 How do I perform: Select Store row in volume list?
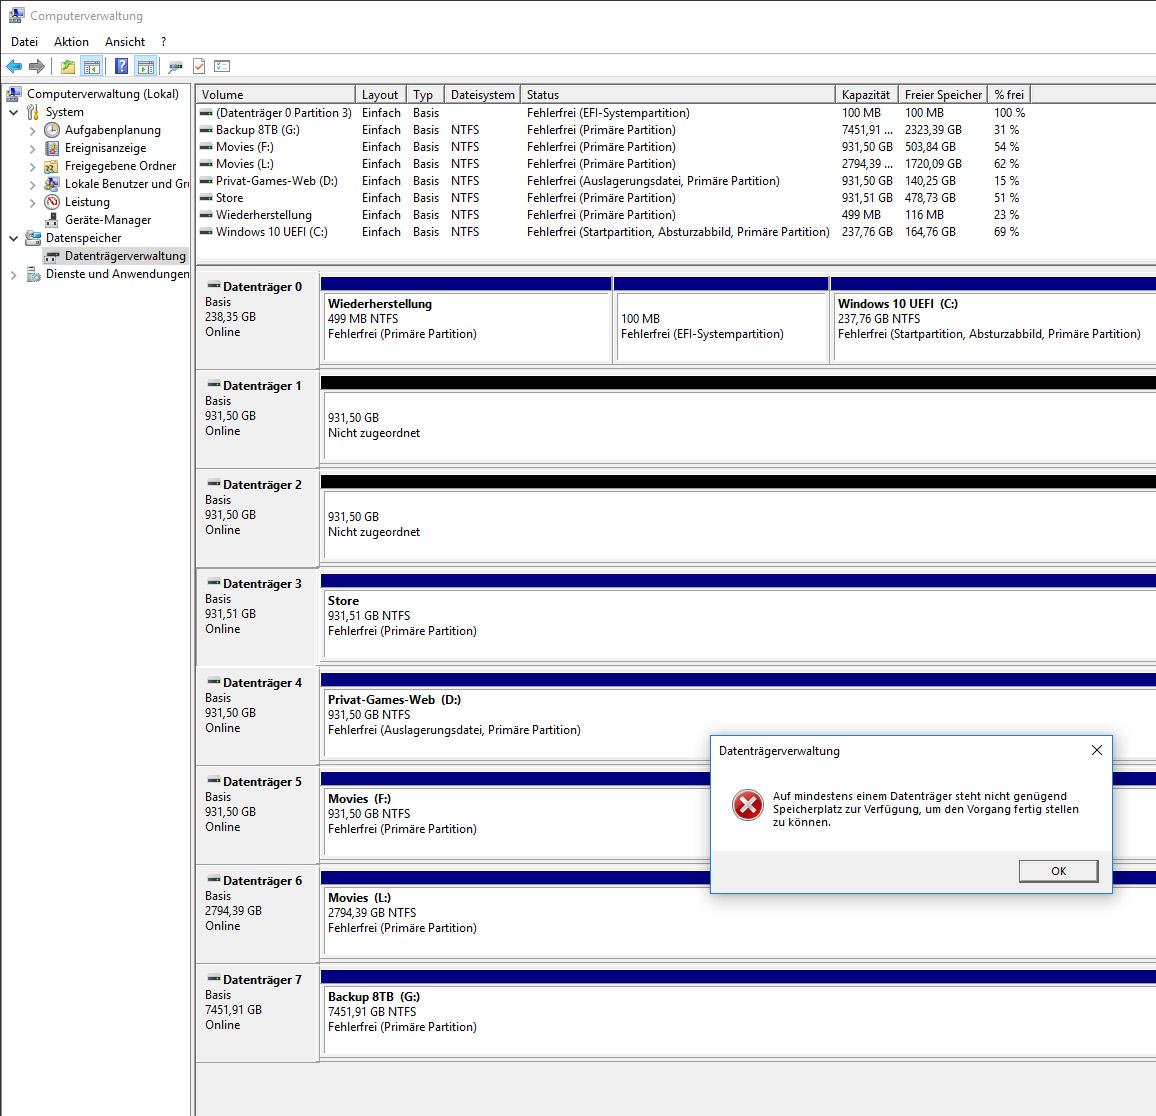click(612, 198)
